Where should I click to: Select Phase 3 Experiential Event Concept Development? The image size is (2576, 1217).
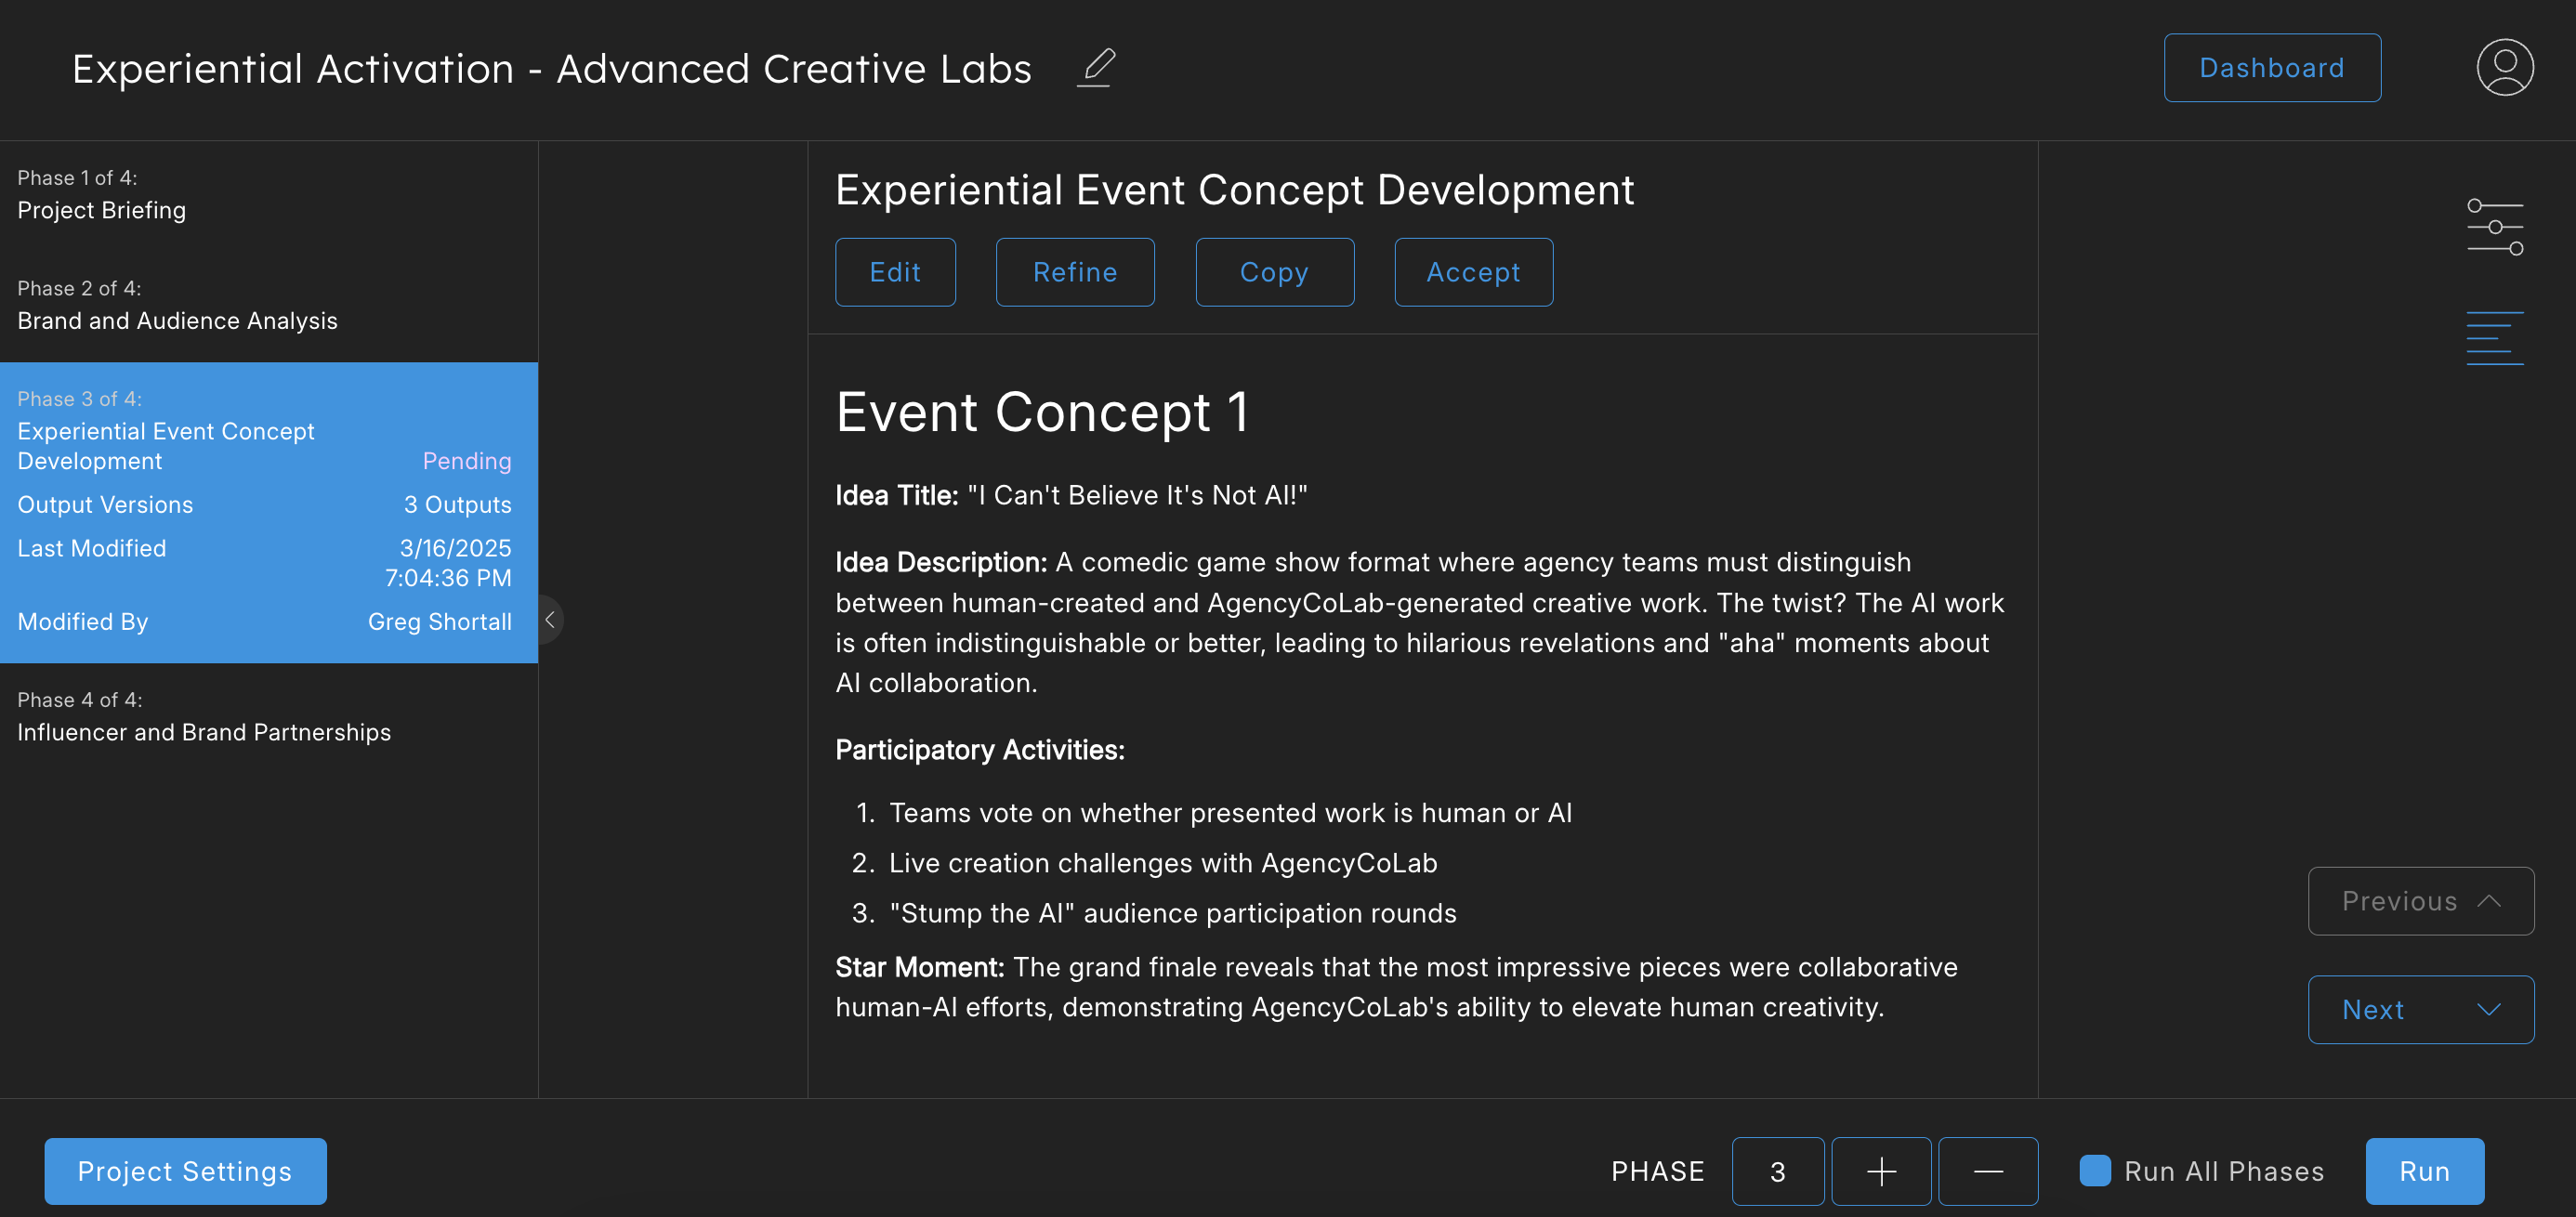coord(166,445)
